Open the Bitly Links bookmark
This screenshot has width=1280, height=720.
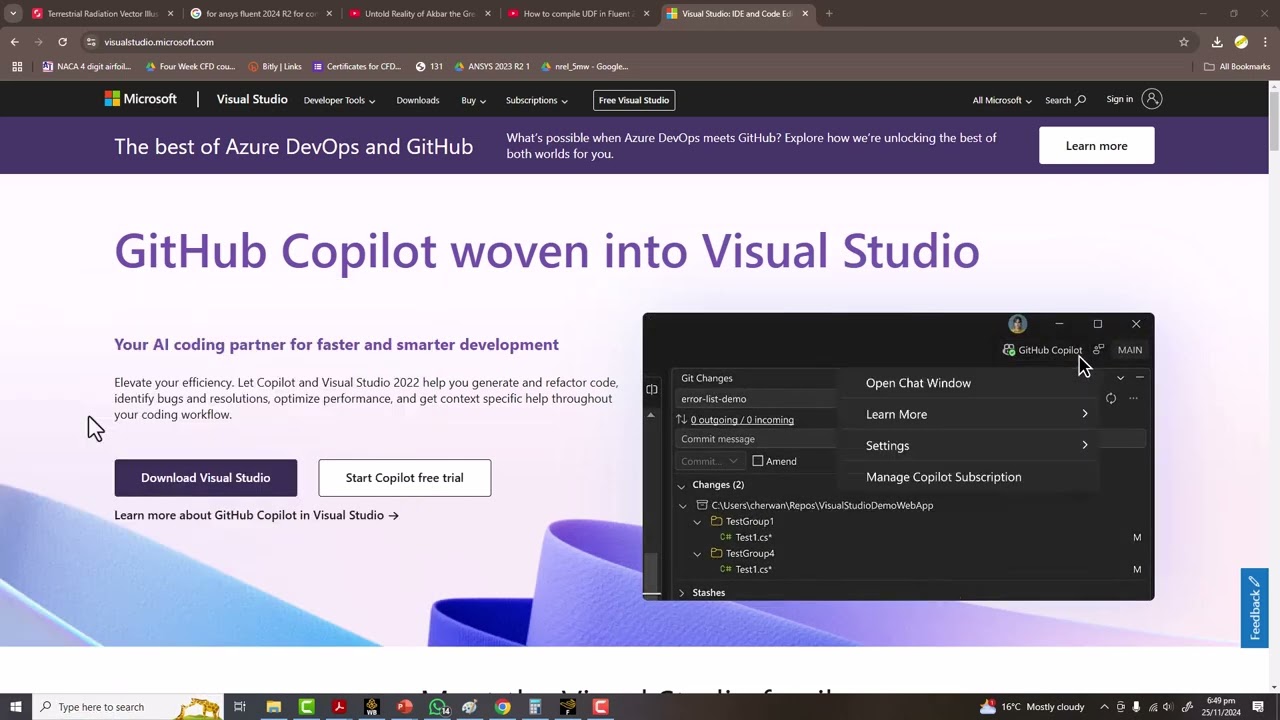pyautogui.click(x=274, y=67)
